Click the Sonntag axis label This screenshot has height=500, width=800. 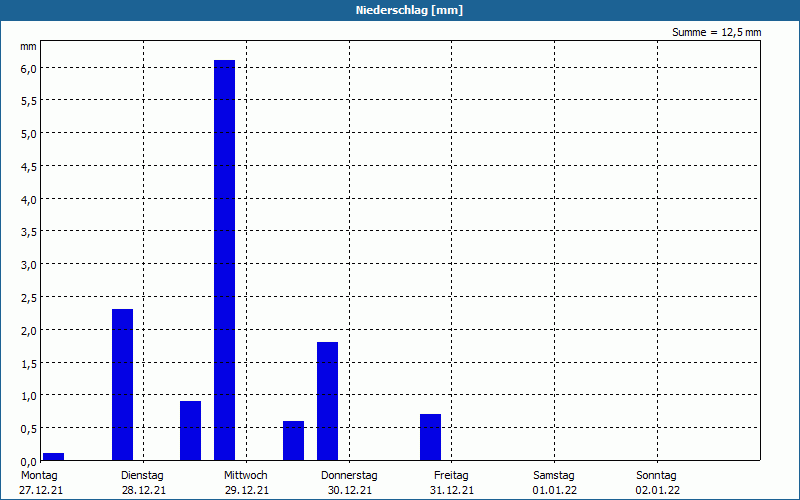click(x=656, y=476)
